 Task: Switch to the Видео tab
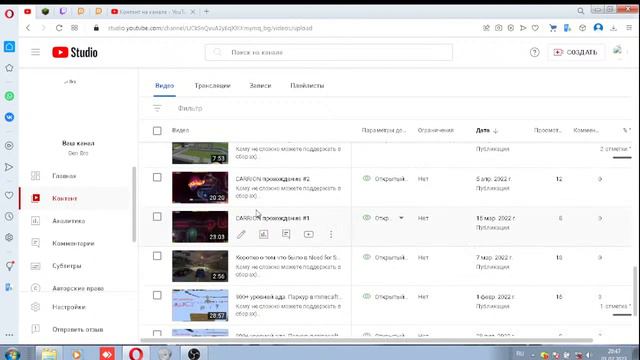[164, 86]
